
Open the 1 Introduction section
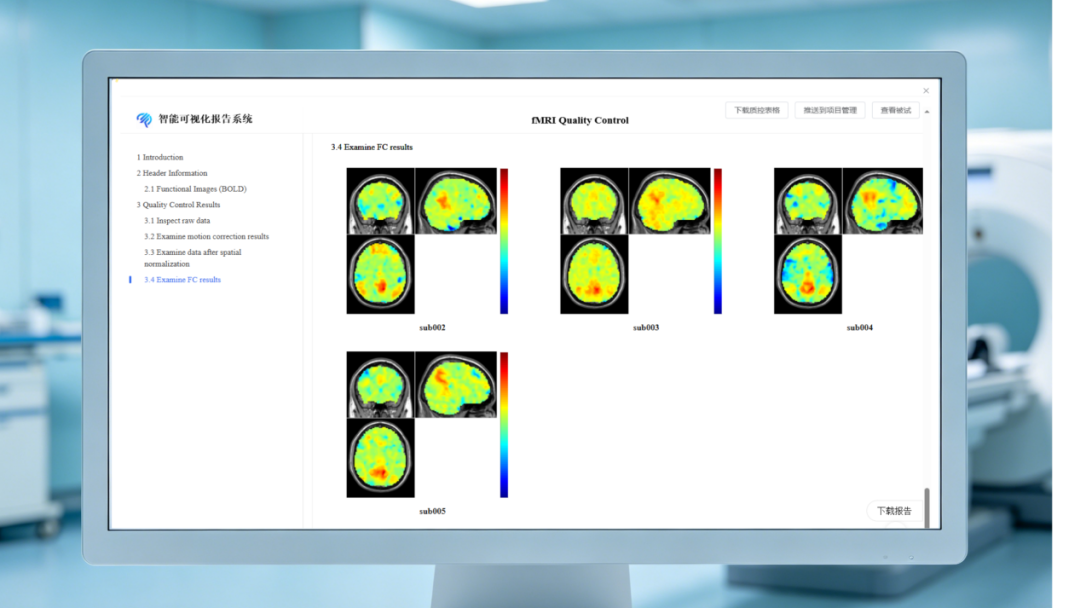coord(160,157)
